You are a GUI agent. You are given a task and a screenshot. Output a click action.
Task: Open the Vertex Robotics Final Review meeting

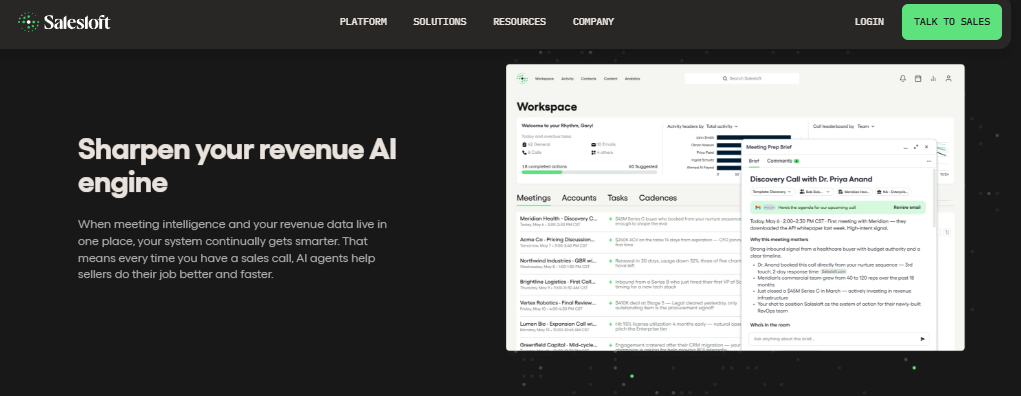point(559,303)
